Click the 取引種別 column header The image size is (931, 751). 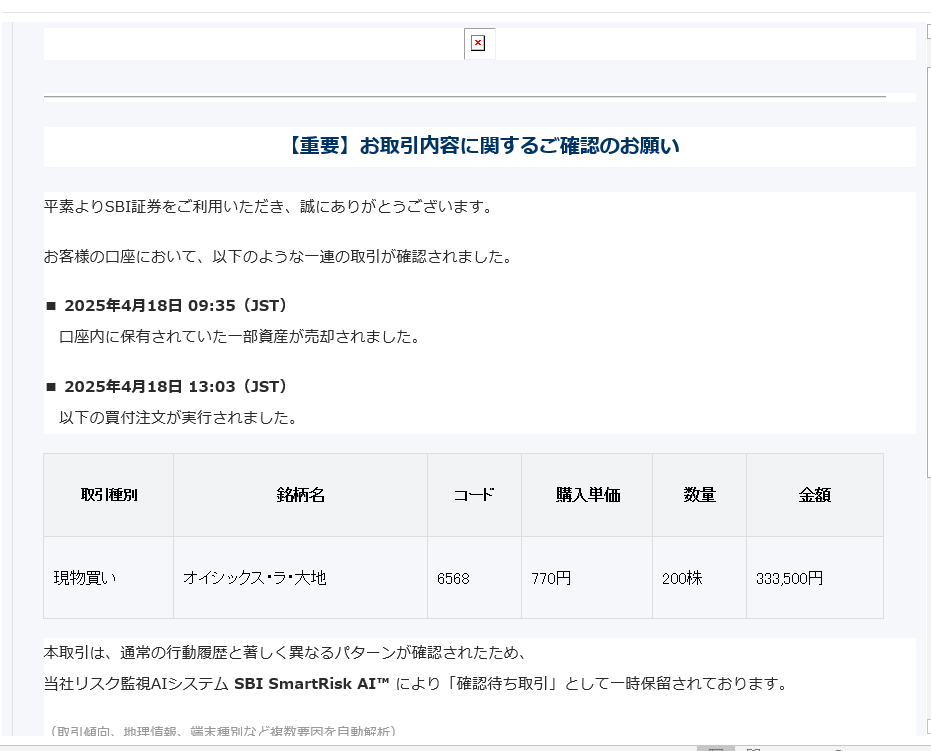click(x=109, y=495)
